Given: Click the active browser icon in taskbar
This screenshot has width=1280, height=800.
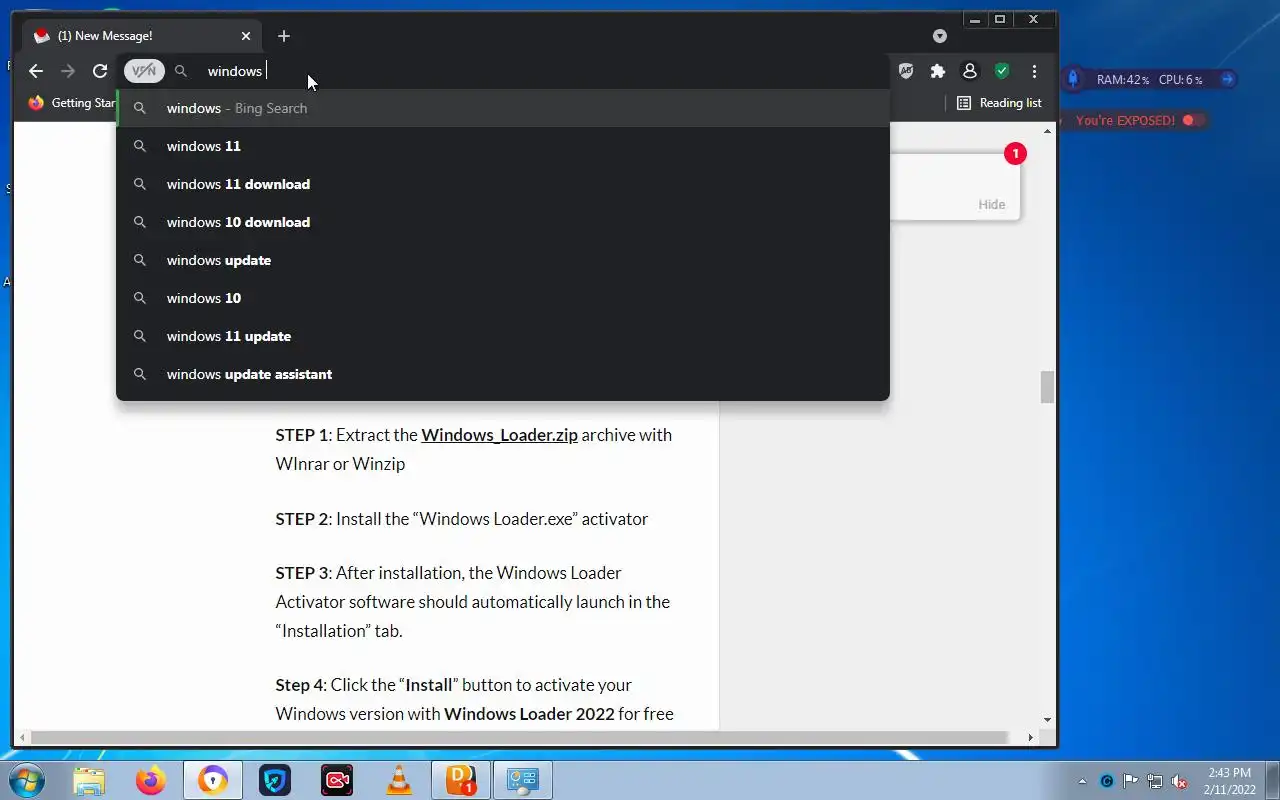Looking at the screenshot, I should [x=213, y=780].
